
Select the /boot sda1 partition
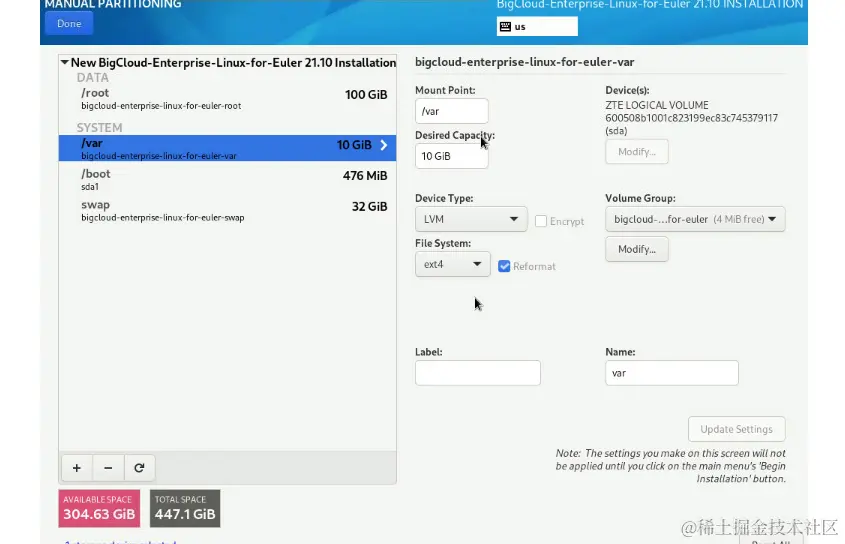click(x=227, y=180)
